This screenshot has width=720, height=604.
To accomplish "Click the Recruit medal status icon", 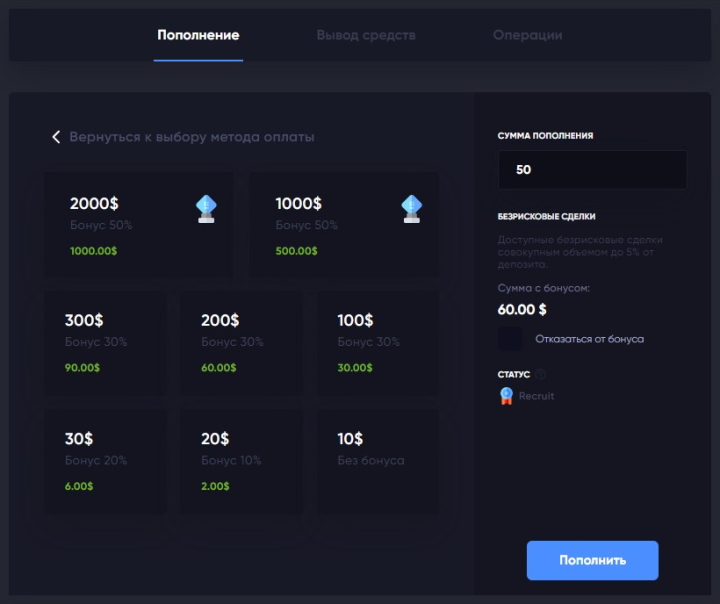I will click(x=506, y=396).
